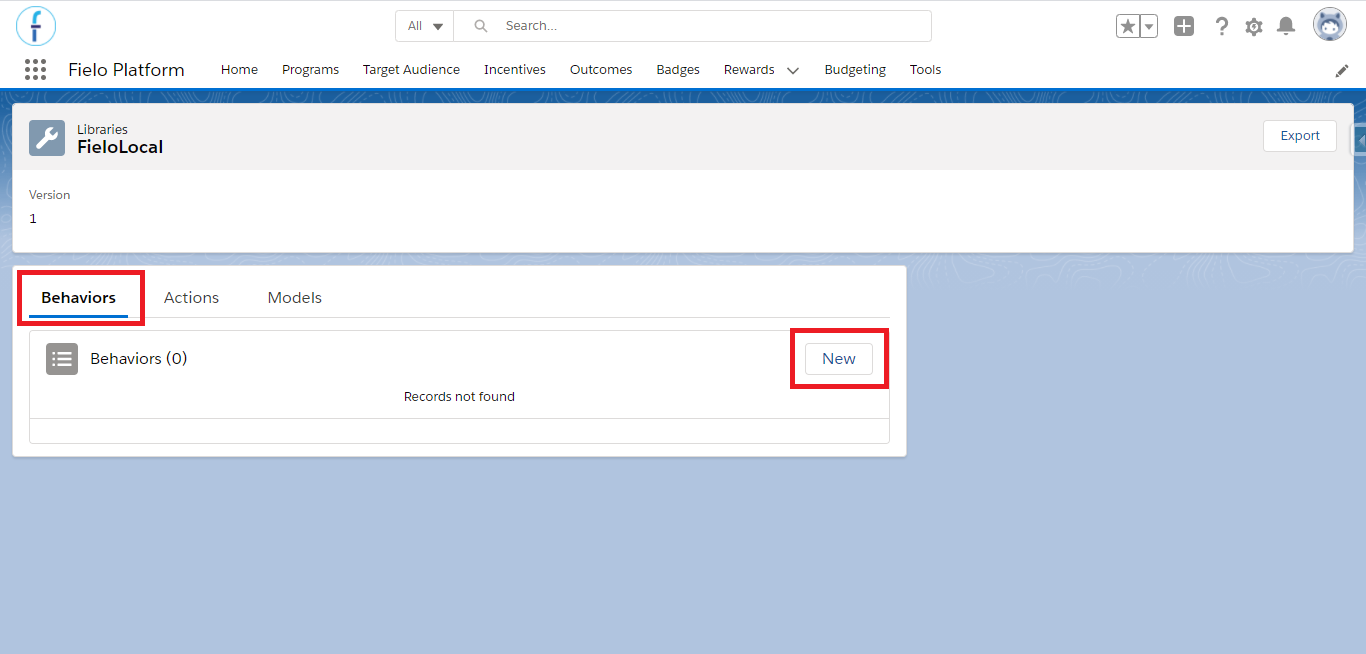Click the magnifier icon in search bar
Screen dimensions: 1366x654
coord(481,26)
